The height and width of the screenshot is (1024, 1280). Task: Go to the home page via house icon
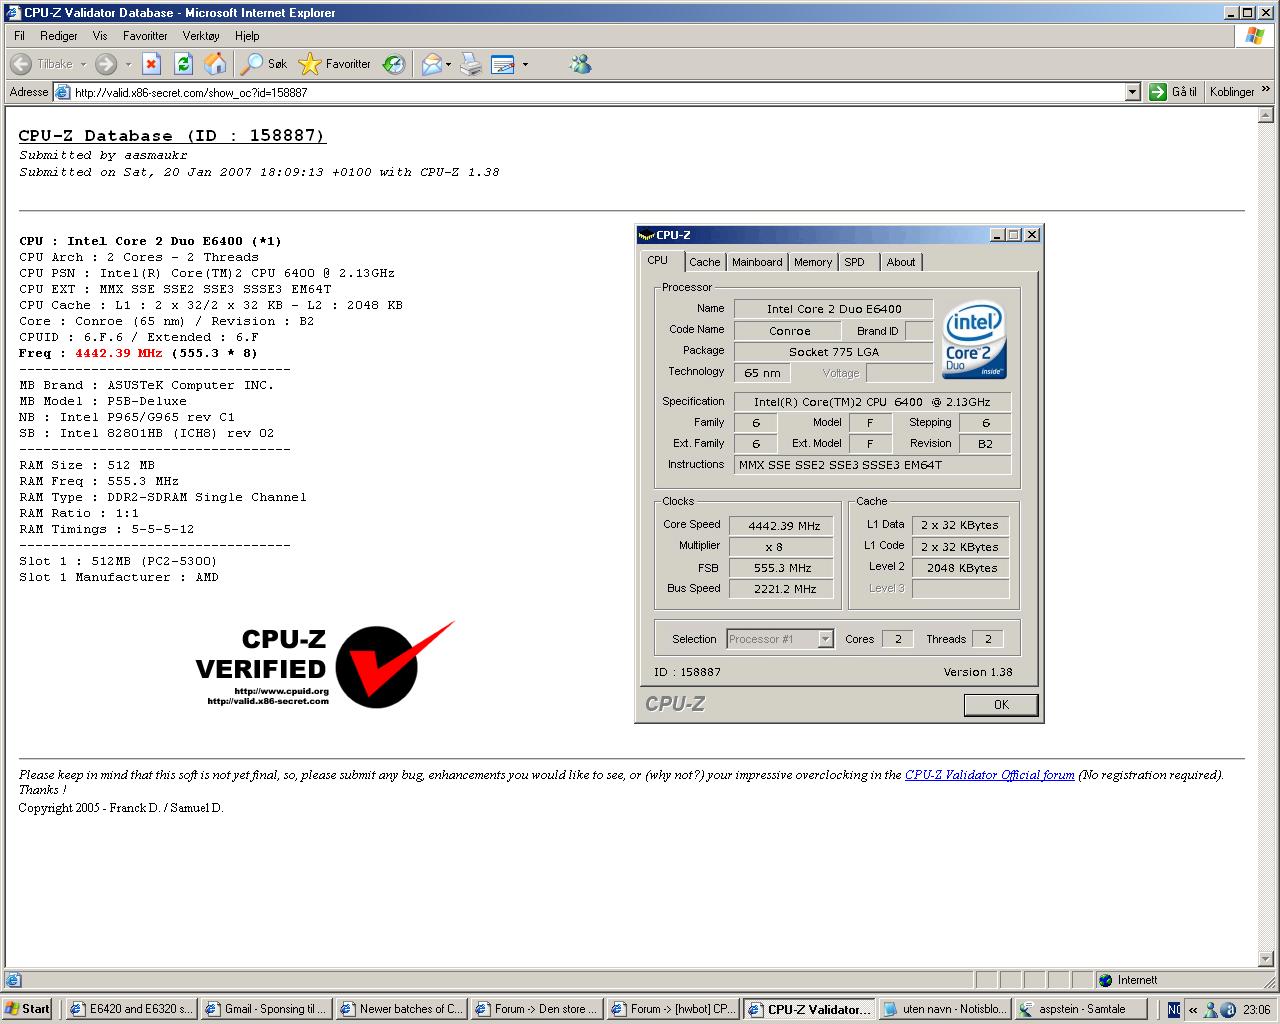[215, 64]
